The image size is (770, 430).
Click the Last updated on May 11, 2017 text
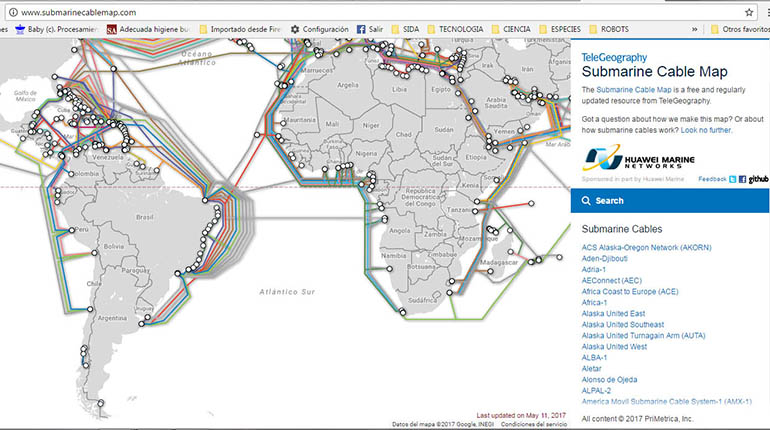[521, 415]
